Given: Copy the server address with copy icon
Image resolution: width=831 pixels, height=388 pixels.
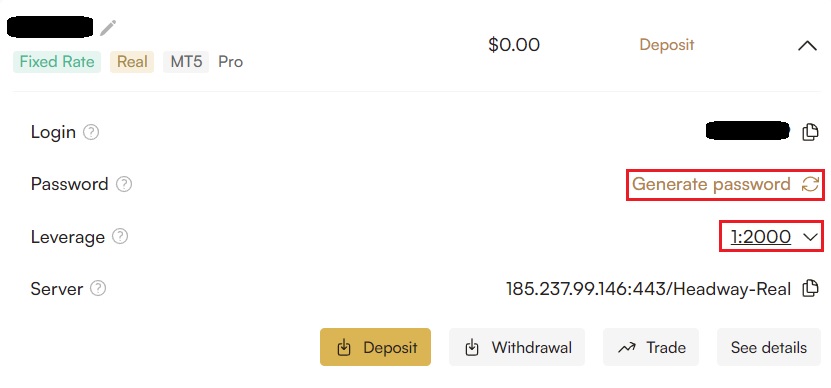Looking at the screenshot, I should click(810, 288).
